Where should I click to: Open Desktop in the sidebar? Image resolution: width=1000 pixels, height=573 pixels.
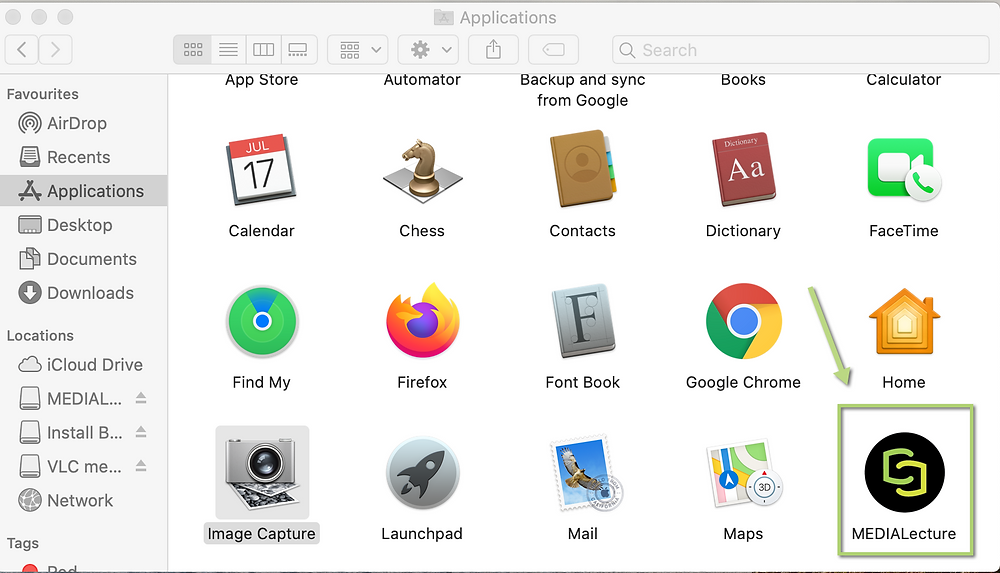pos(84,225)
